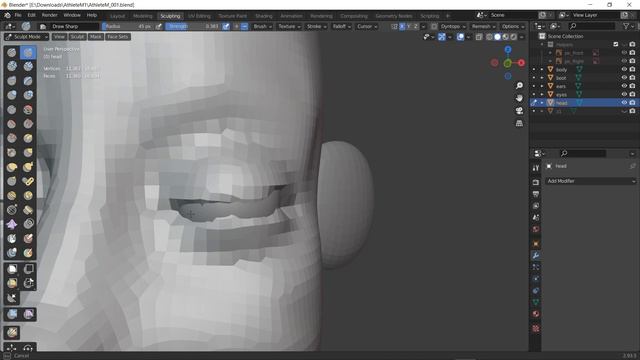This screenshot has width=640, height=360.
Task: Switch perspective/orthographic with the grid icon
Action: click(519, 123)
